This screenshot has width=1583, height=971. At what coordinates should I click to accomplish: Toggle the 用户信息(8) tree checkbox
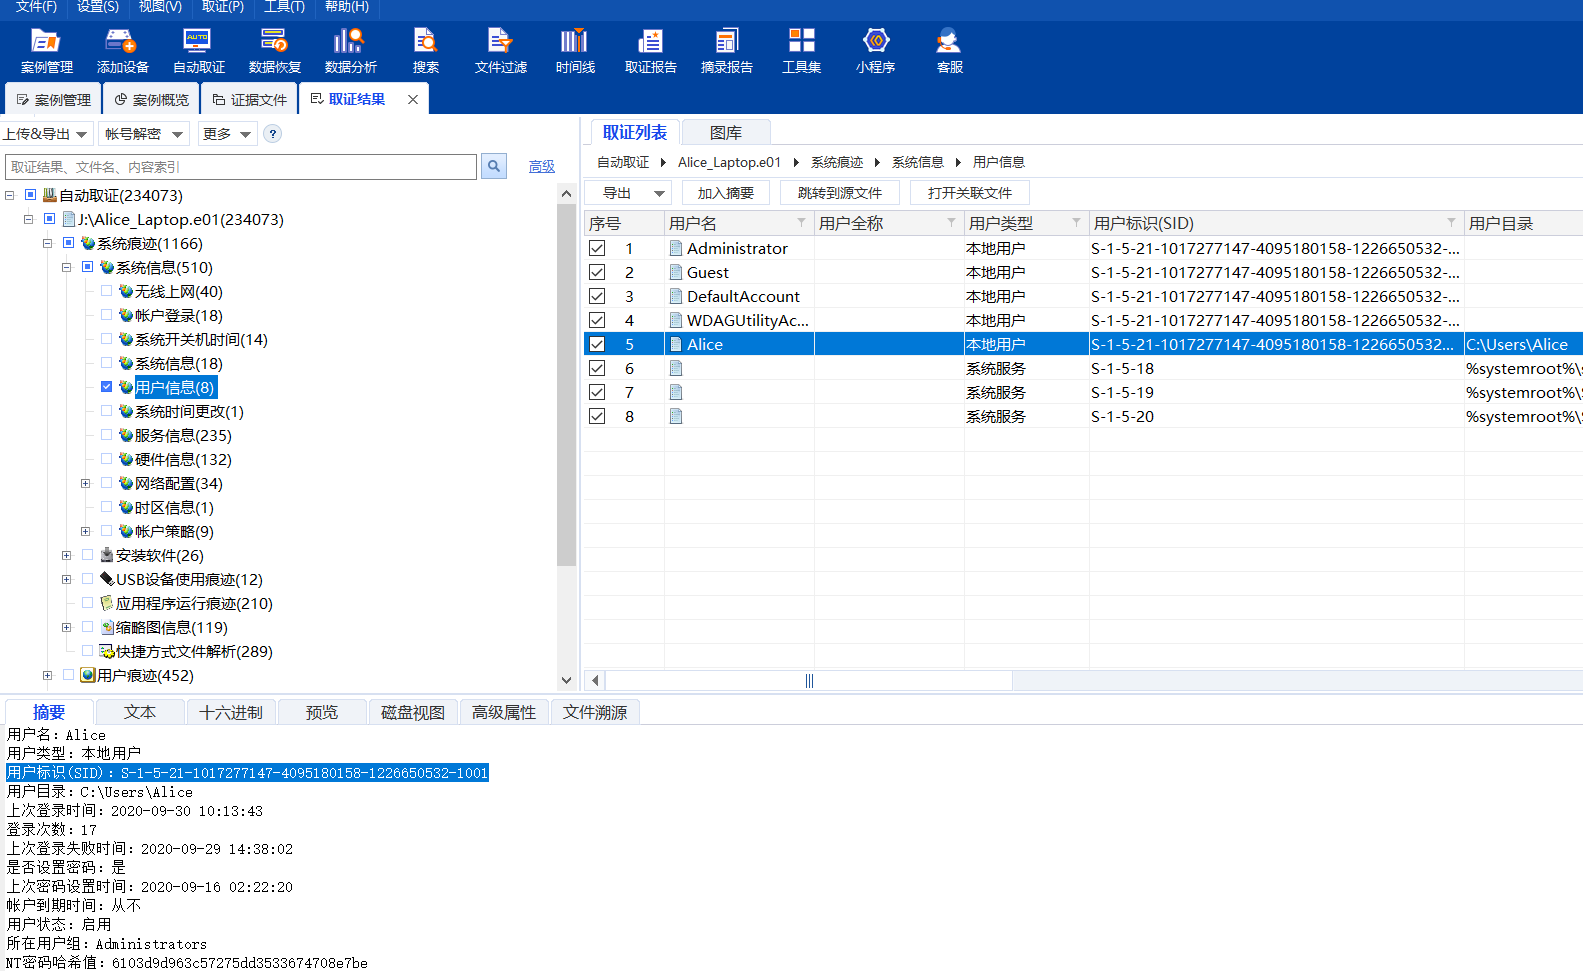pos(106,387)
